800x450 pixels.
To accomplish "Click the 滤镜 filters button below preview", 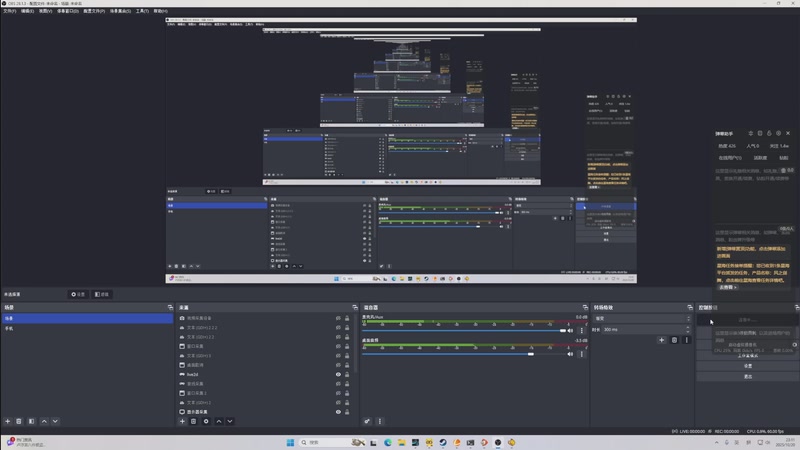I will point(102,294).
